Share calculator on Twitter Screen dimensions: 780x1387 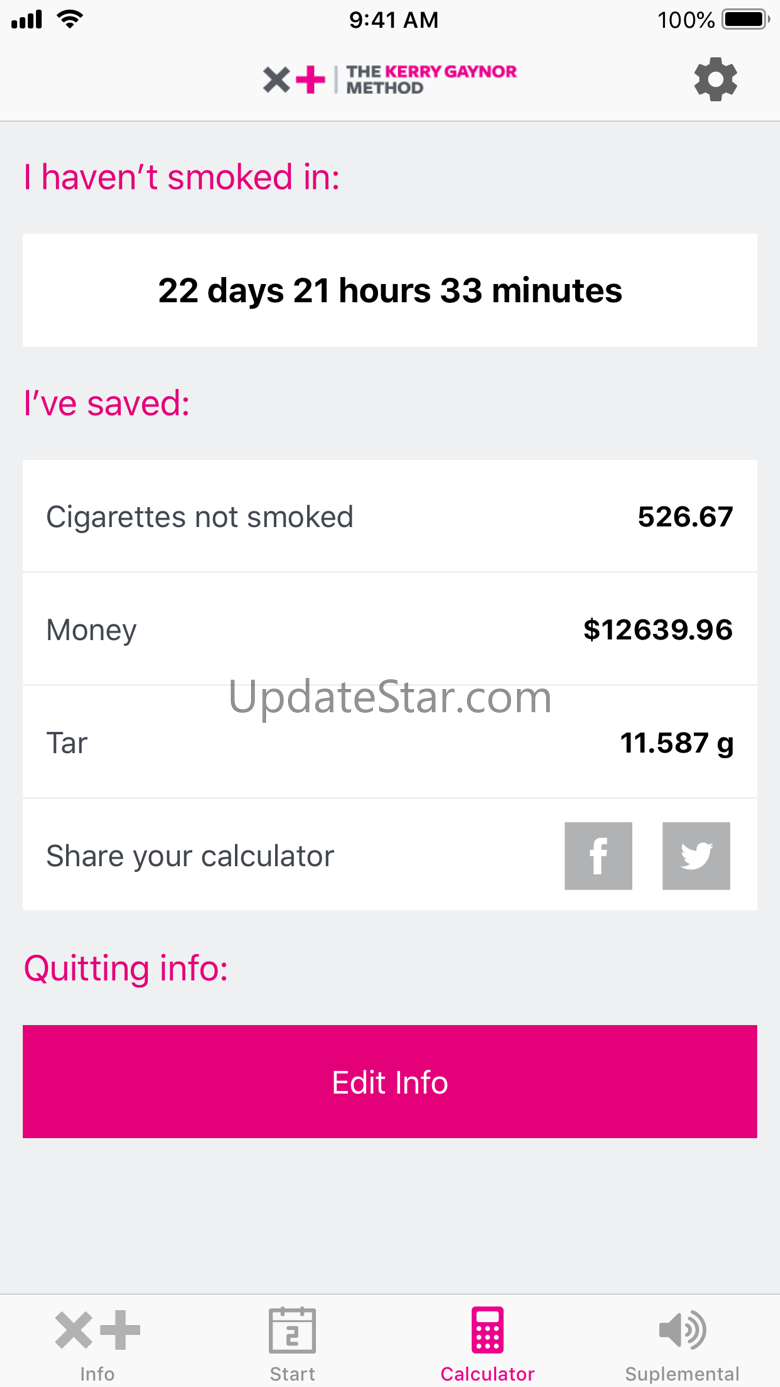click(696, 856)
